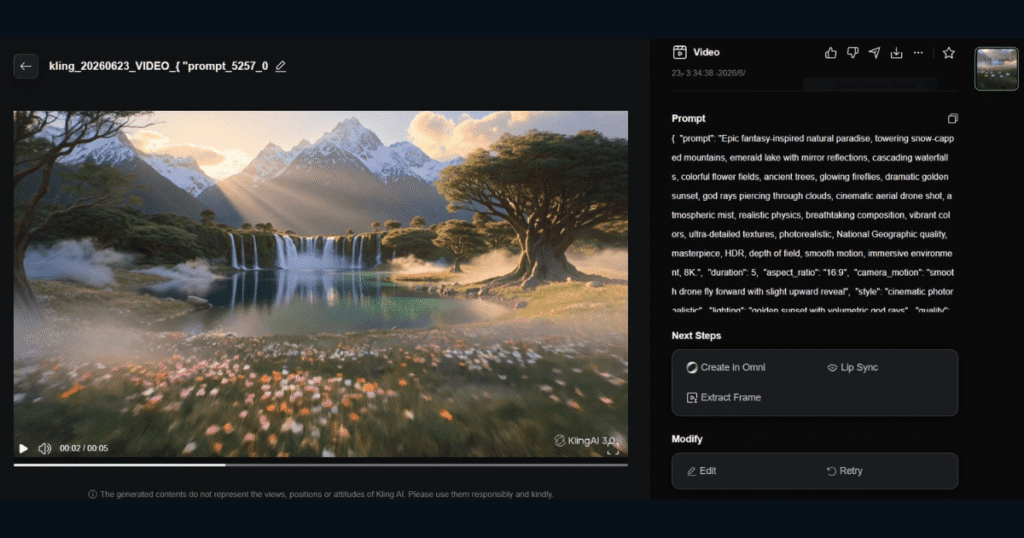Favorite the video with star icon
The image size is (1024, 538).
949,53
